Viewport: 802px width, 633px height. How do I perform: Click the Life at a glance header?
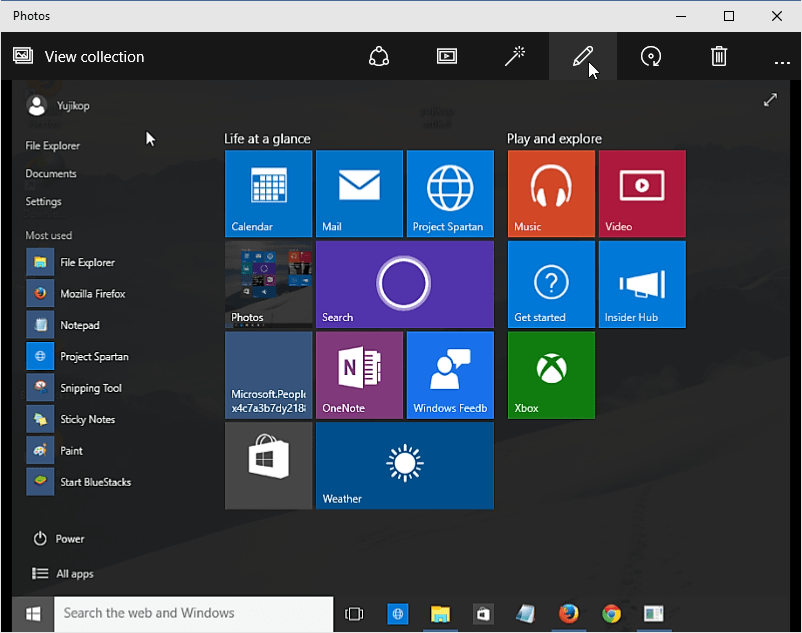point(267,139)
